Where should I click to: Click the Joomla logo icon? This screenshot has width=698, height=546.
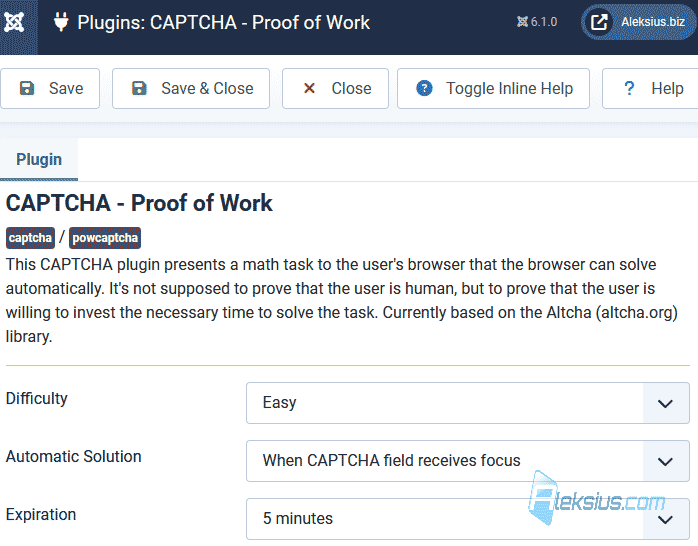(14, 22)
